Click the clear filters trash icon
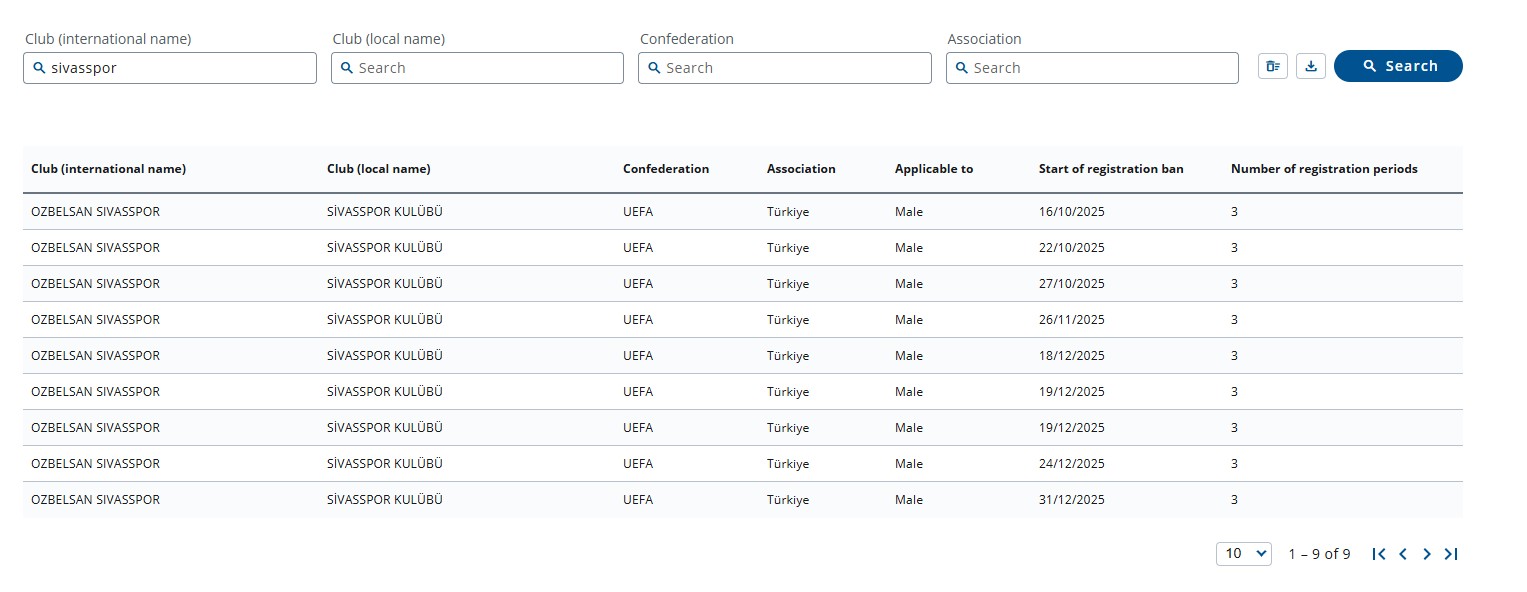 pyautogui.click(x=1272, y=66)
